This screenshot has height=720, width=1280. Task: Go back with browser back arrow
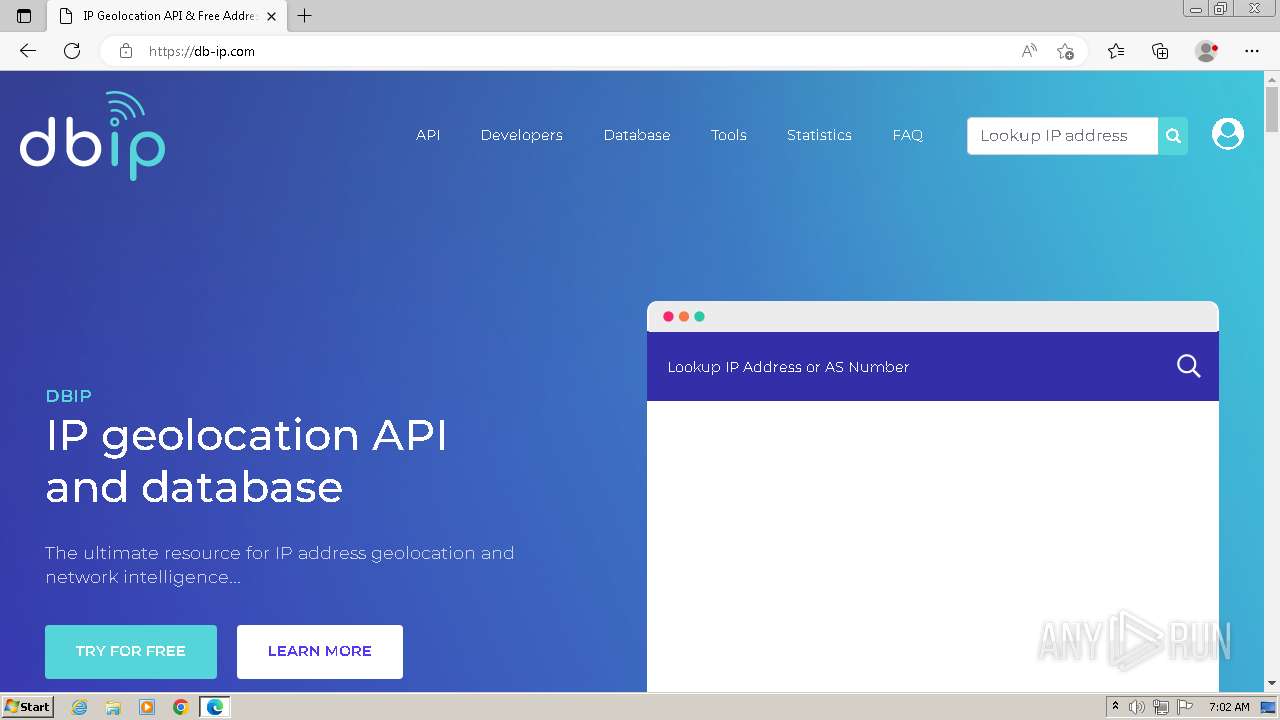click(28, 51)
